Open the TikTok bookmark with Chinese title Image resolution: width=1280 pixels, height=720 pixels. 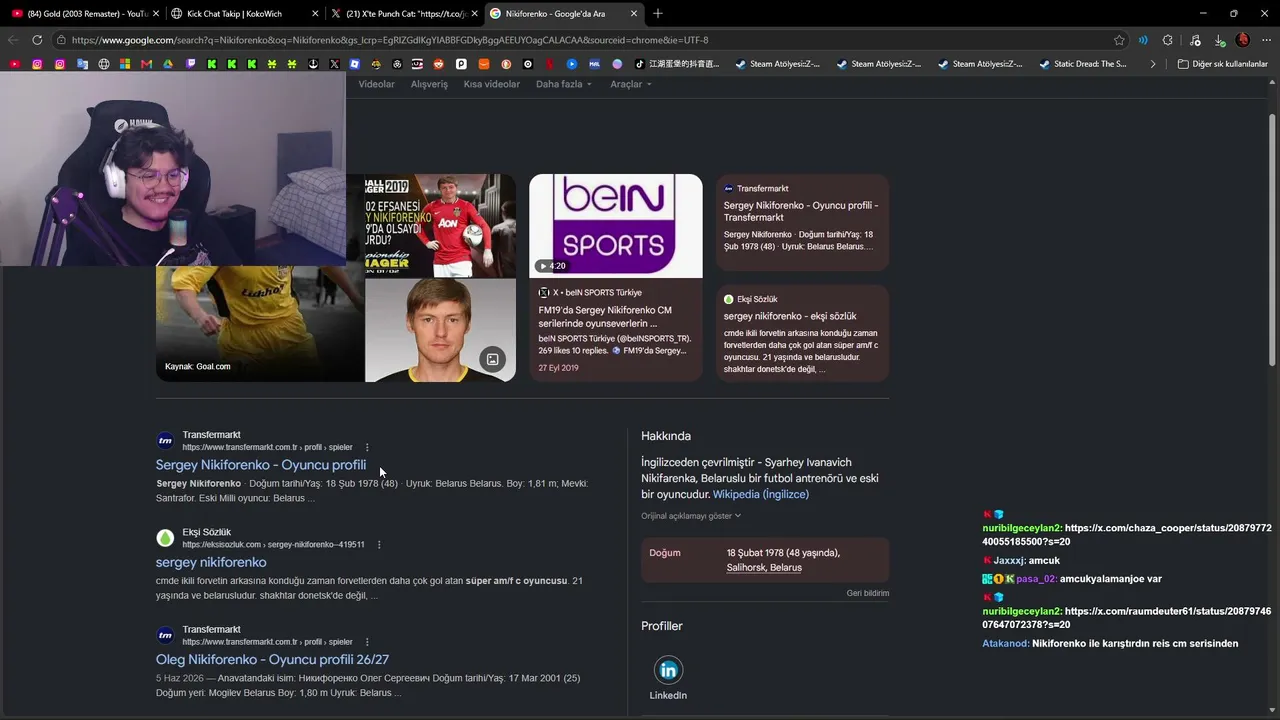point(677,64)
